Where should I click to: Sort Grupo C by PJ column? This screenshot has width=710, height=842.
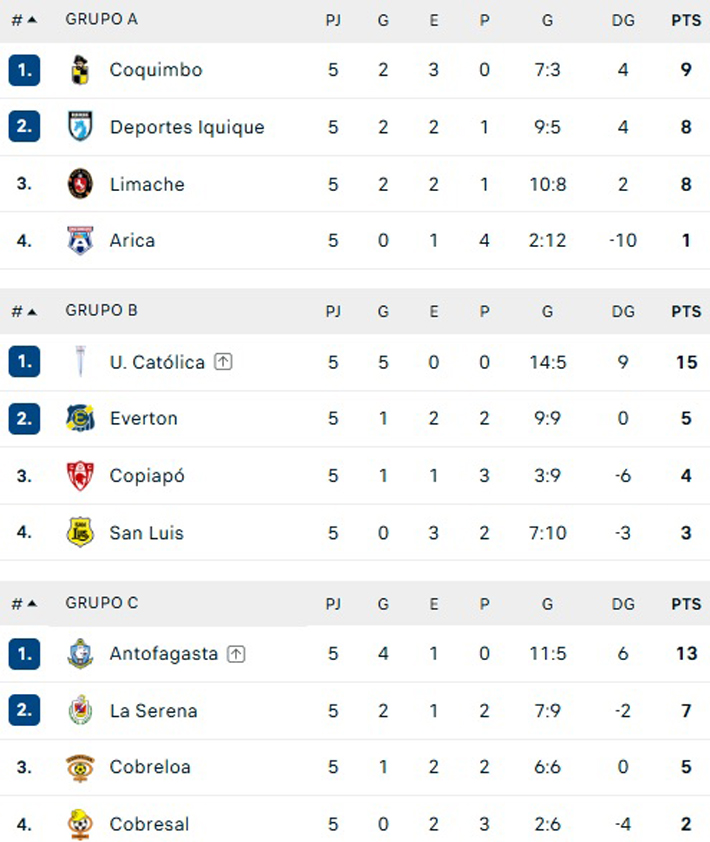333,604
